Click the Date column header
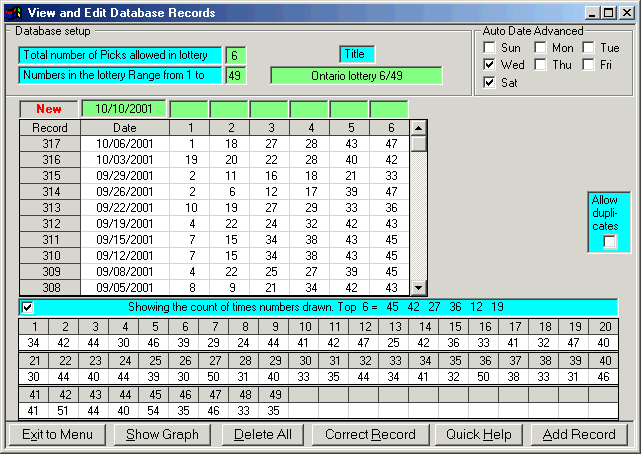Screen dimensions: 641x454 click(125, 128)
